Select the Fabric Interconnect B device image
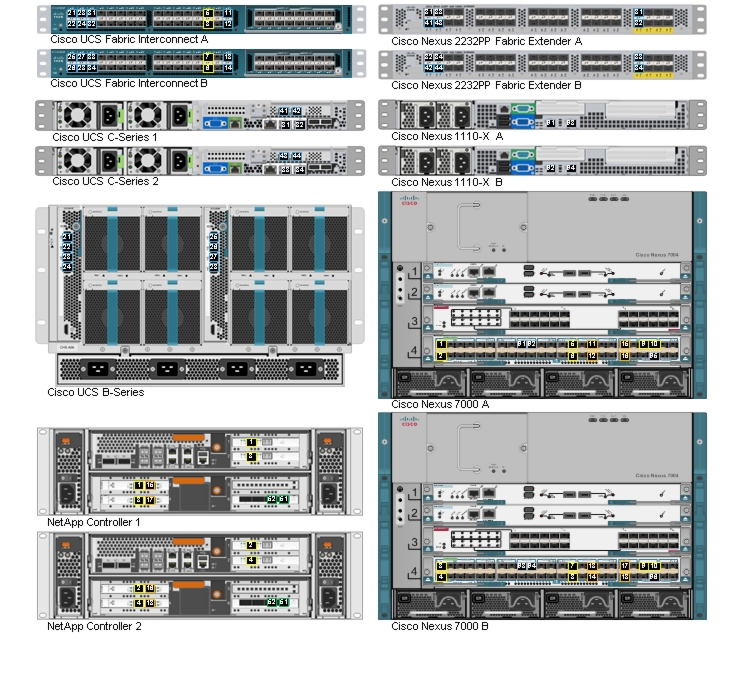Image resolution: width=738 pixels, height=674 pixels. 201,63
